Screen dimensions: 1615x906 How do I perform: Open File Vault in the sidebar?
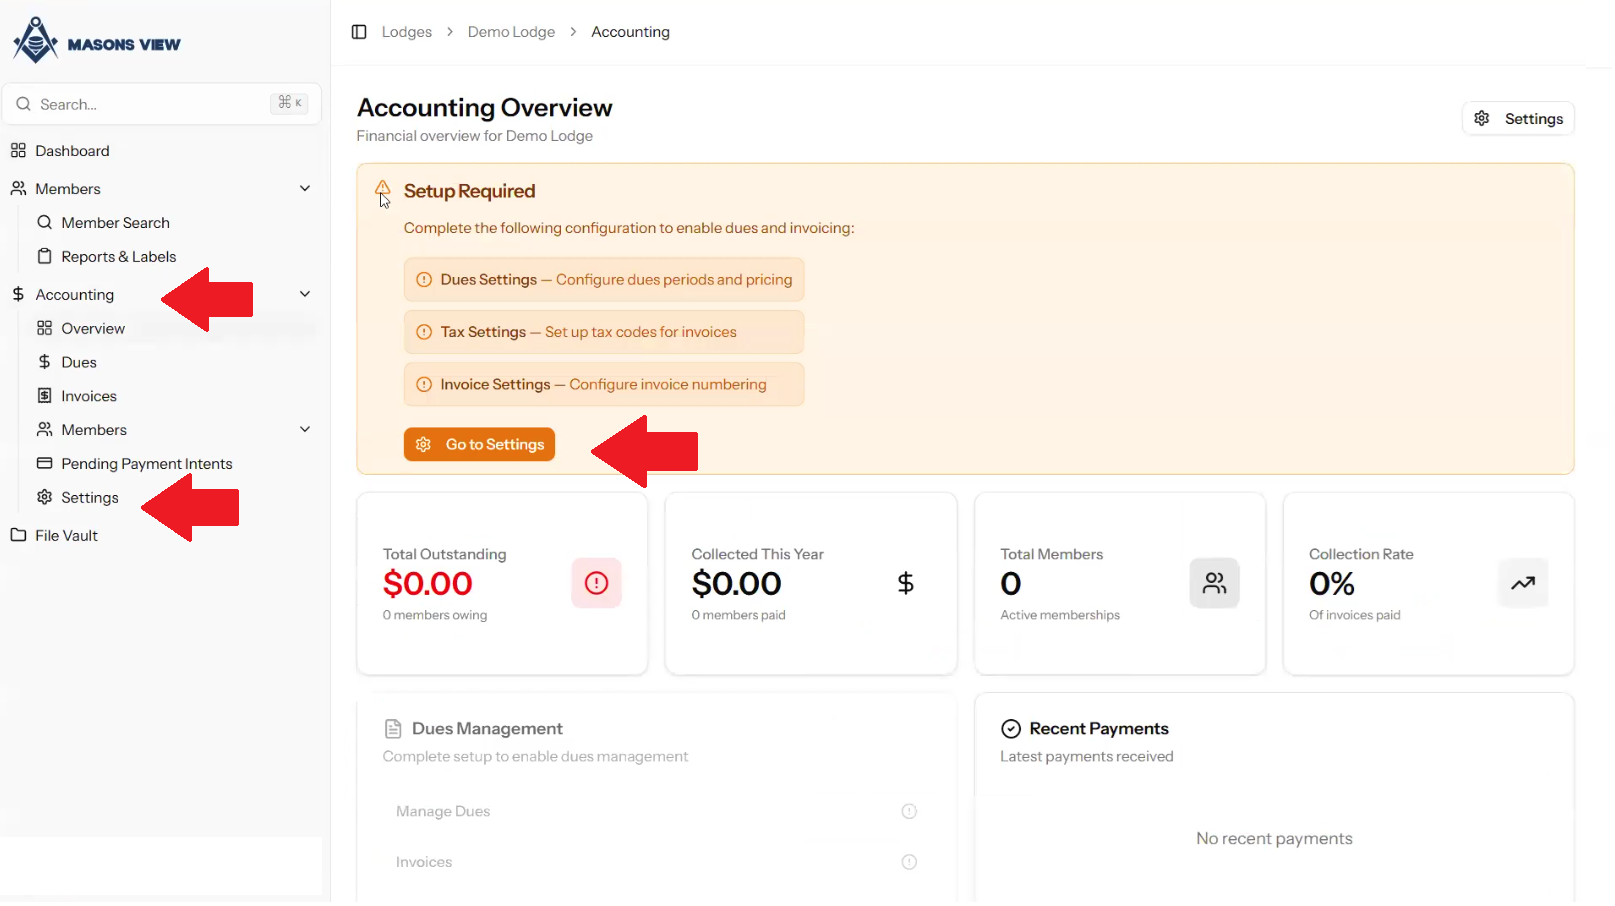[x=66, y=536]
